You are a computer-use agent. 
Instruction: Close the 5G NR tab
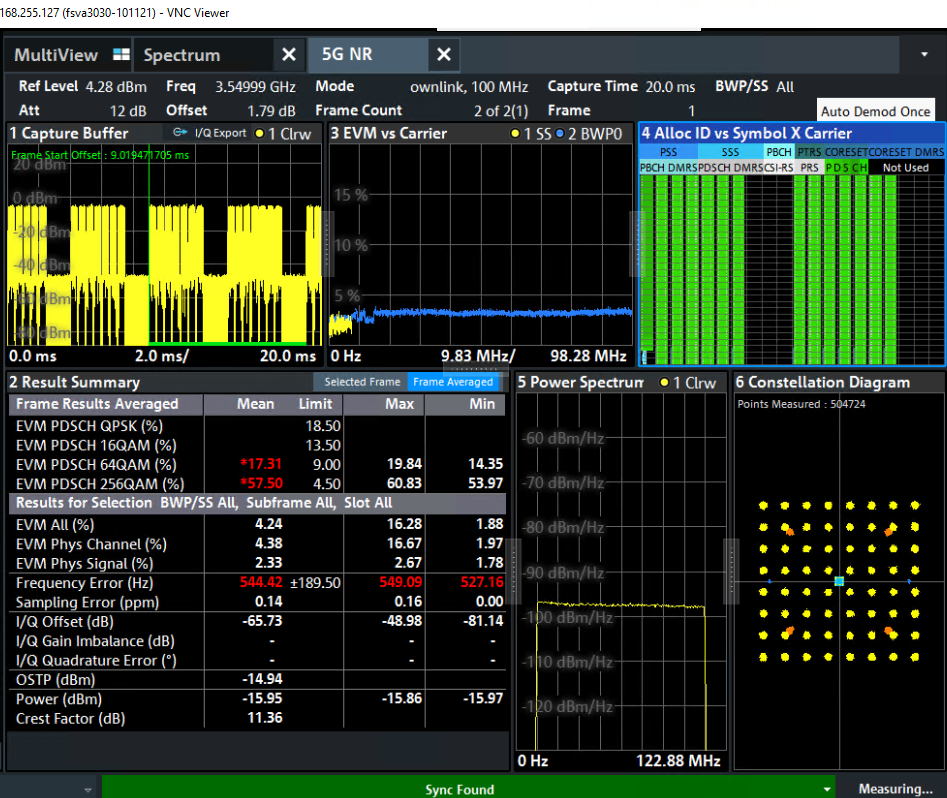click(x=444, y=55)
